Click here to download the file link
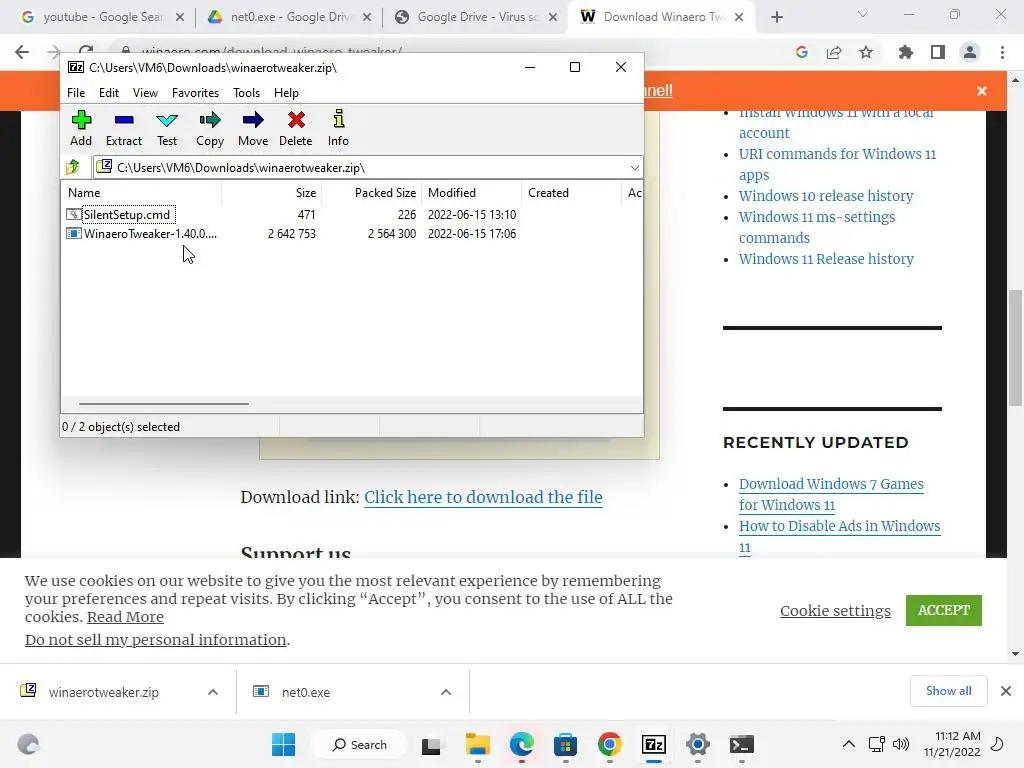The width and height of the screenshot is (1024, 768). (483, 497)
